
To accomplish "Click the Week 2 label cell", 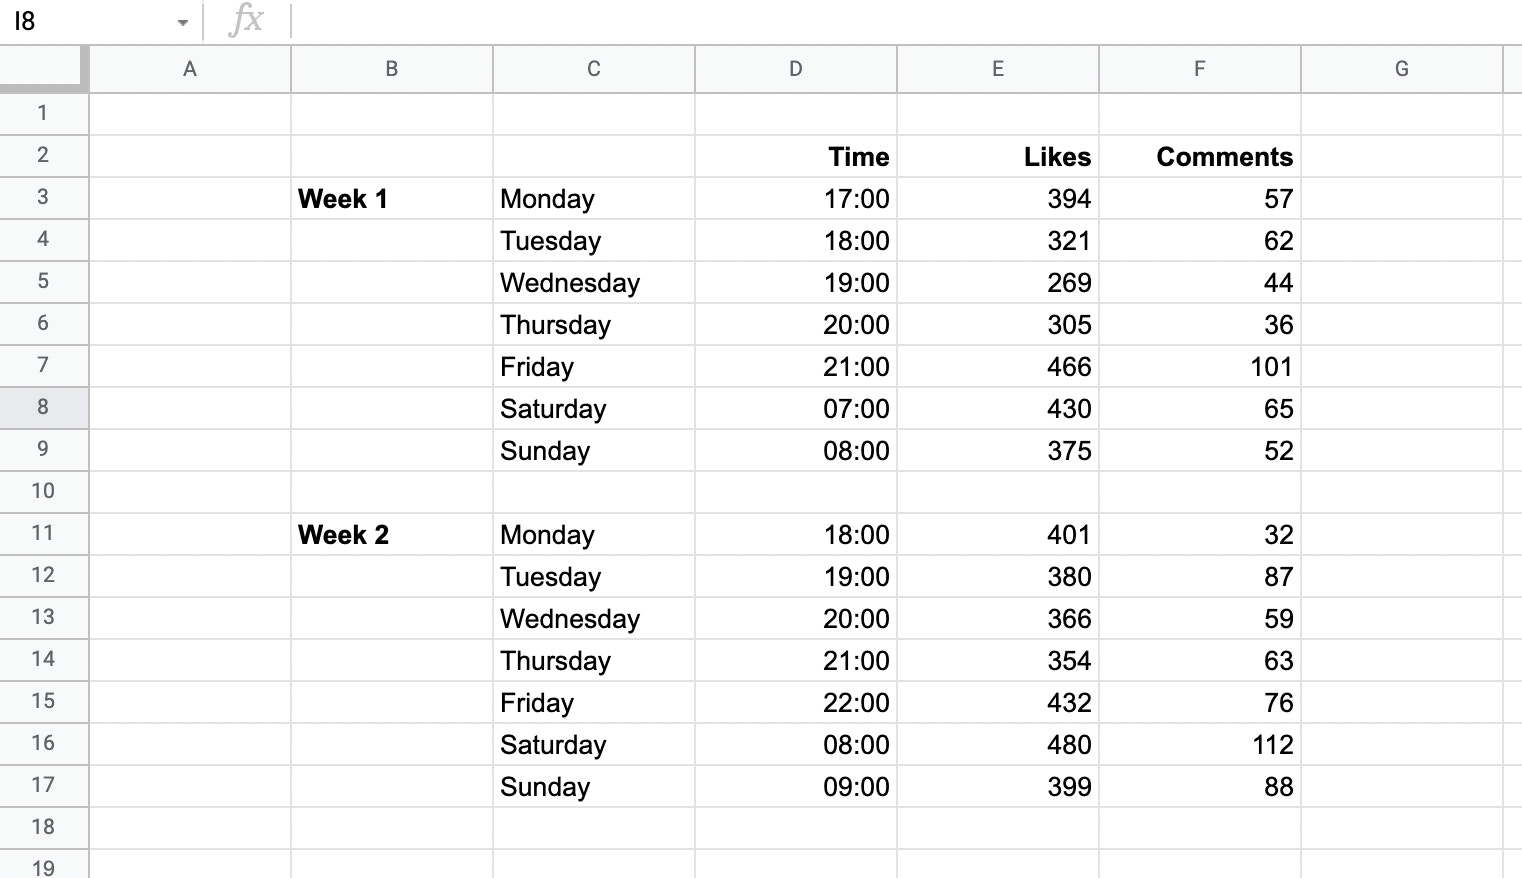I will [x=391, y=535].
